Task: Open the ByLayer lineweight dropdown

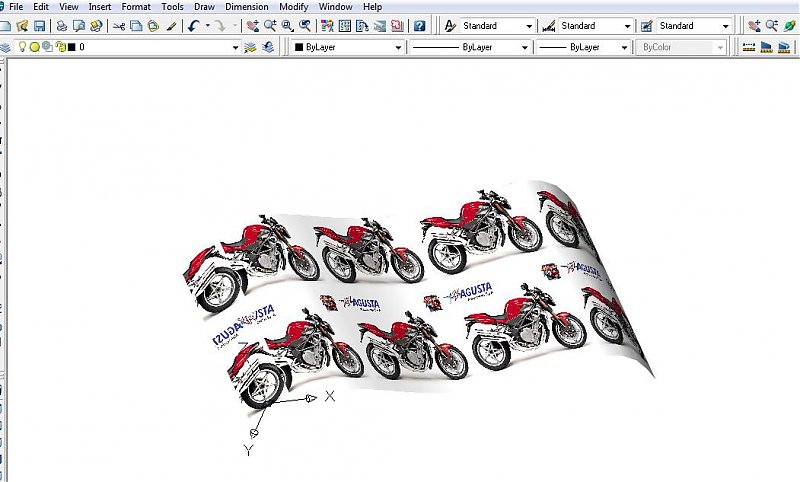Action: pos(583,47)
